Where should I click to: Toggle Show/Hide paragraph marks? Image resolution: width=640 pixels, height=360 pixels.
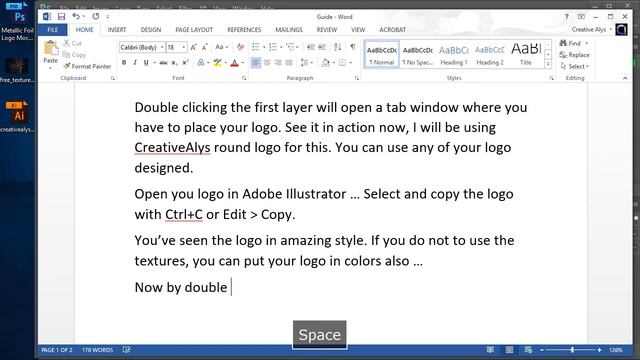pos(353,47)
